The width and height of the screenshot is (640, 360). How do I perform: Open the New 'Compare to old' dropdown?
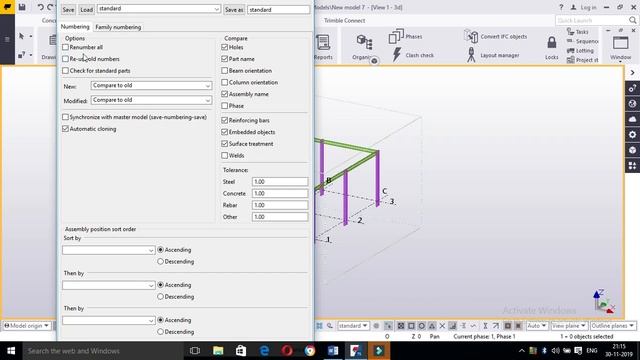pos(151,86)
